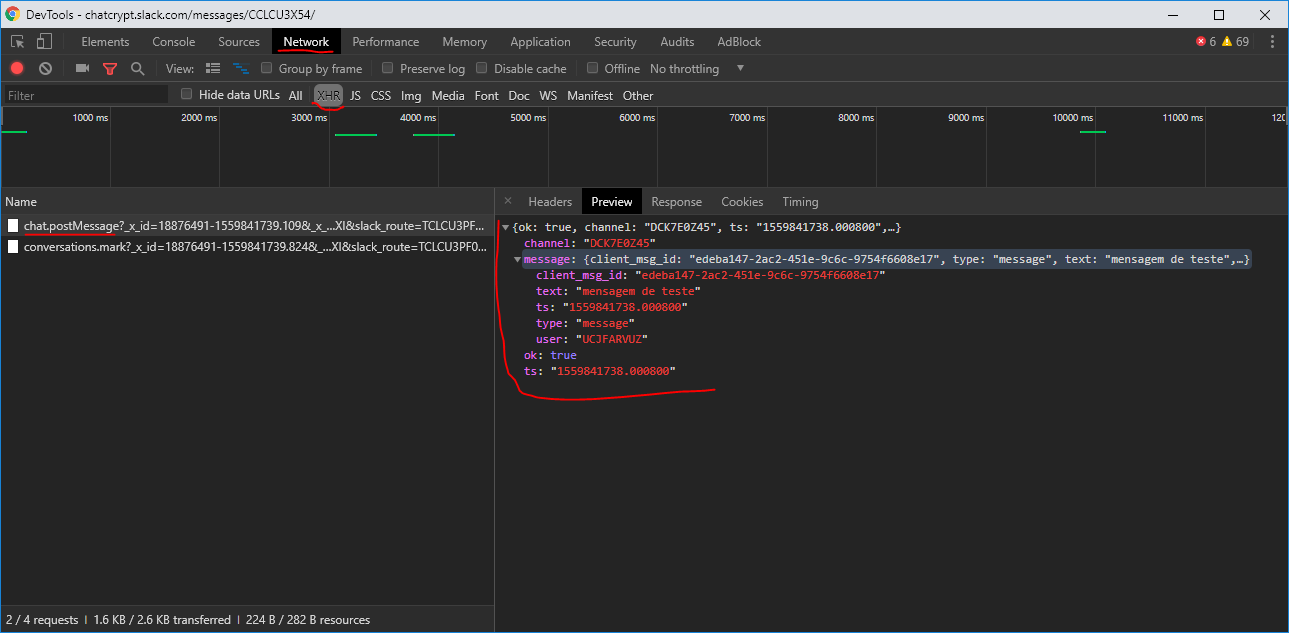Filter requests by Manifest

(x=590, y=96)
